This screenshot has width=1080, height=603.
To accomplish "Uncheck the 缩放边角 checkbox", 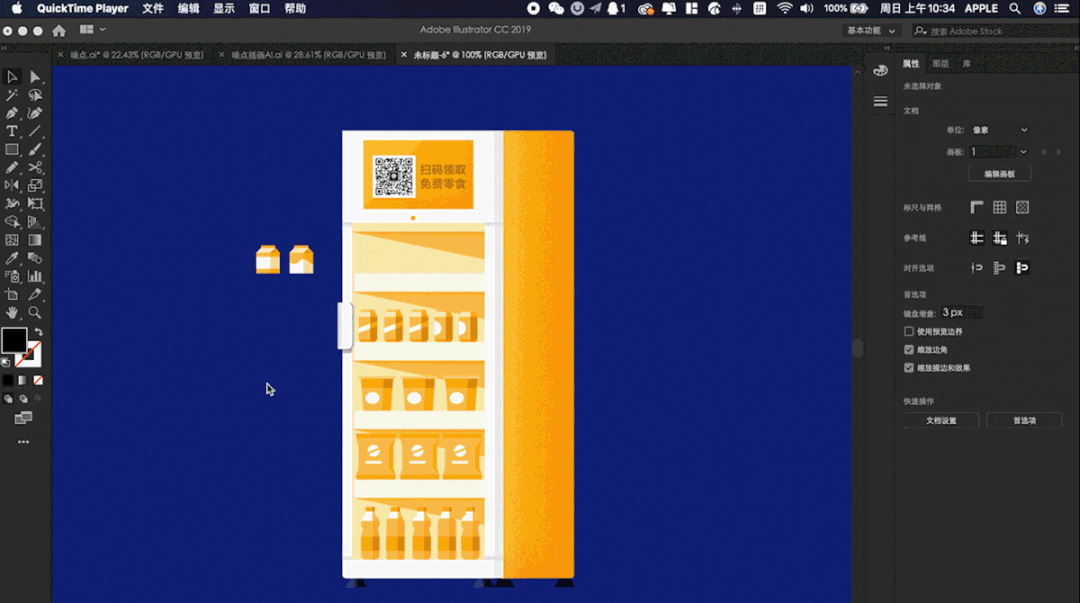I will 909,349.
